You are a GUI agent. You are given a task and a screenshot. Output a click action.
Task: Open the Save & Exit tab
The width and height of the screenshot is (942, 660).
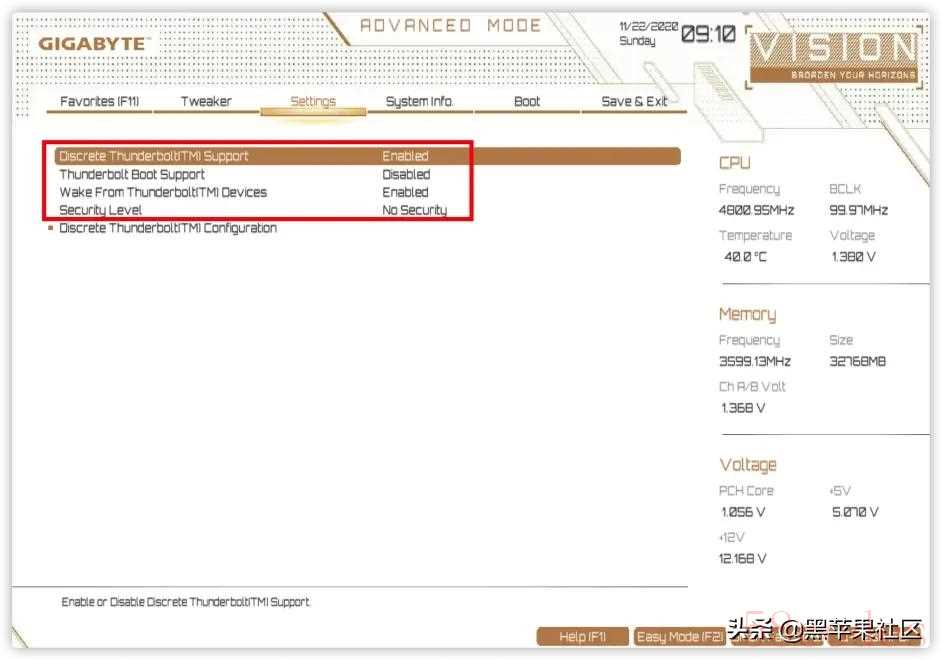(x=634, y=101)
